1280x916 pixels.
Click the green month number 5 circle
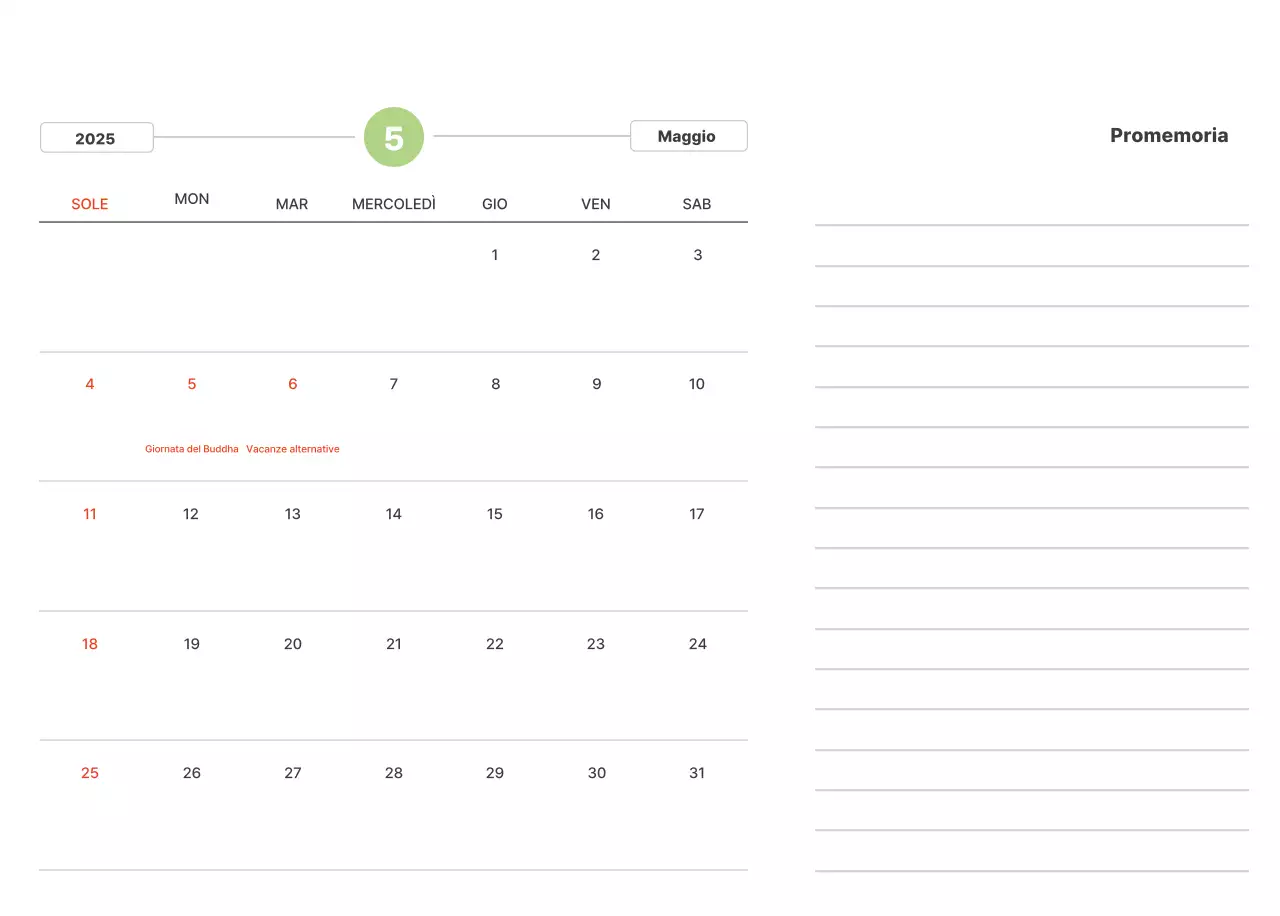[x=394, y=138]
